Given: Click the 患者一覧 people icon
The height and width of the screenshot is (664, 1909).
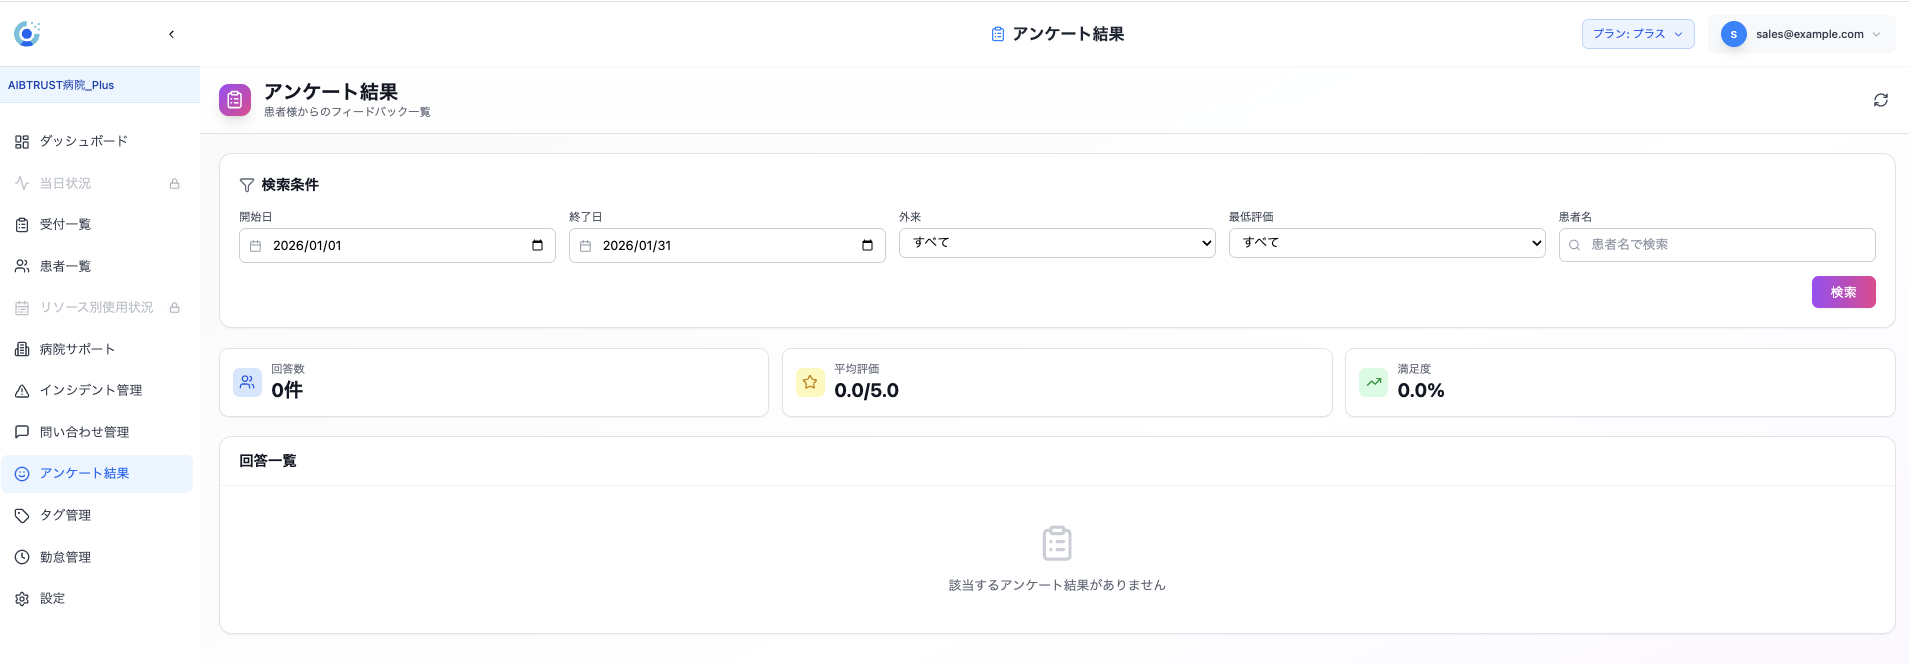Looking at the screenshot, I should click(x=22, y=266).
